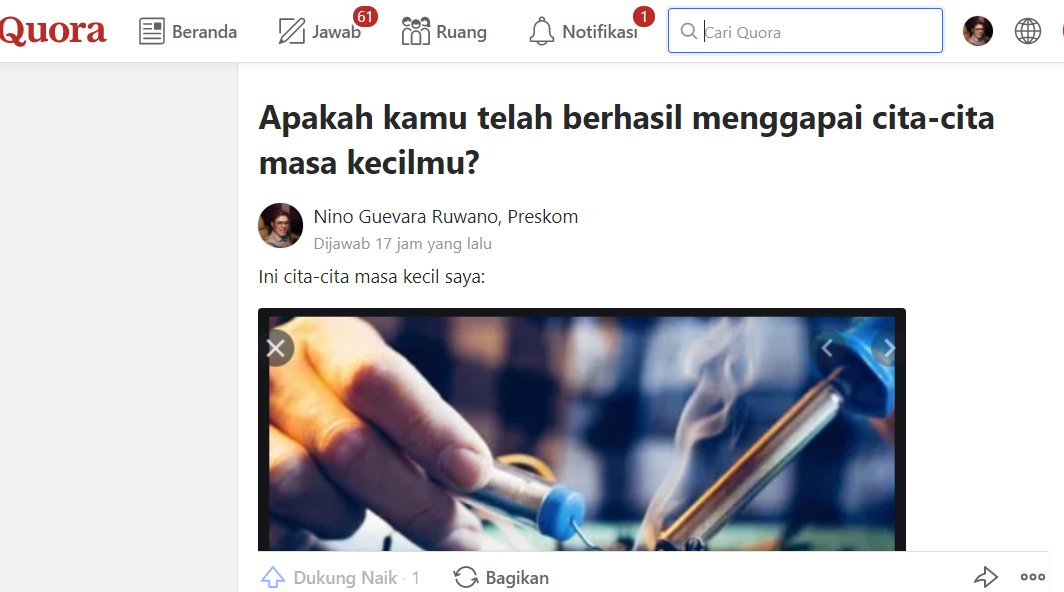Open the profile avatar menu in header

click(978, 31)
